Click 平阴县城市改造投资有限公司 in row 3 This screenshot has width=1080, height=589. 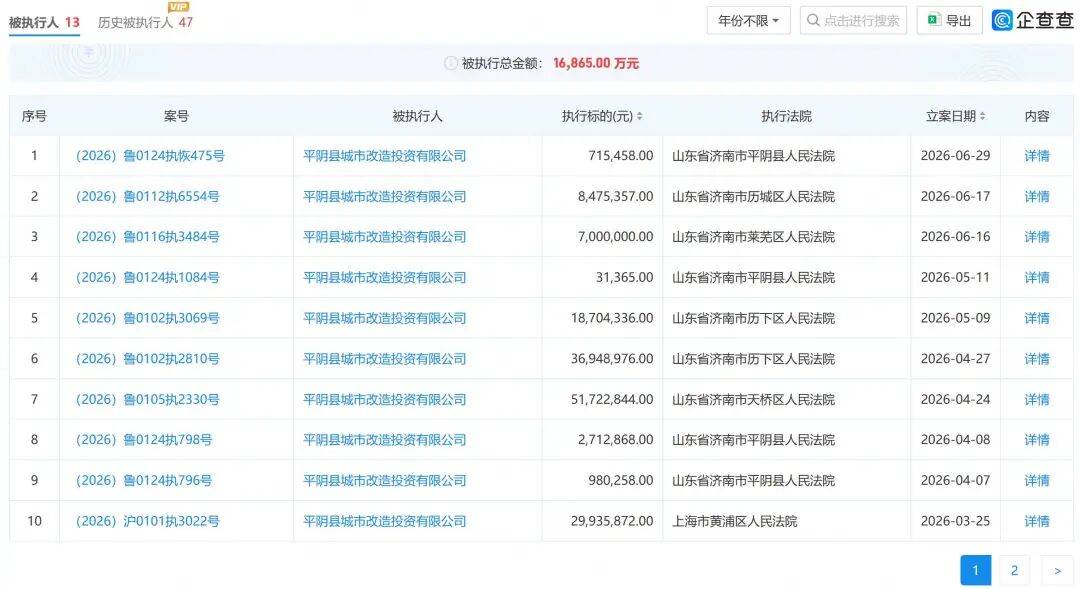click(384, 237)
